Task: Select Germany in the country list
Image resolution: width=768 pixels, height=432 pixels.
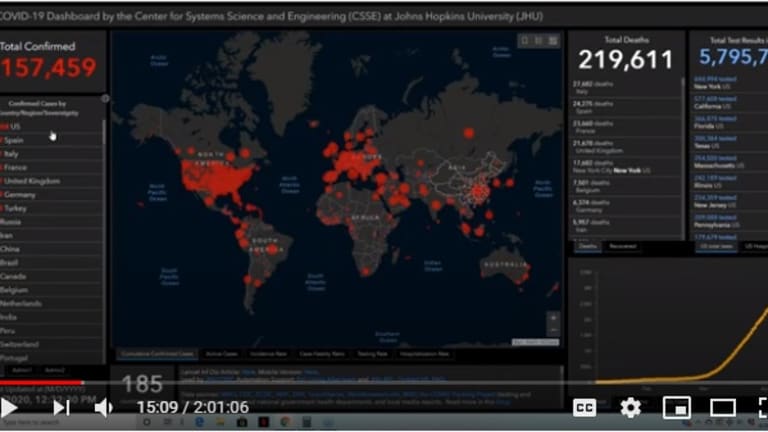Action: tap(51, 195)
